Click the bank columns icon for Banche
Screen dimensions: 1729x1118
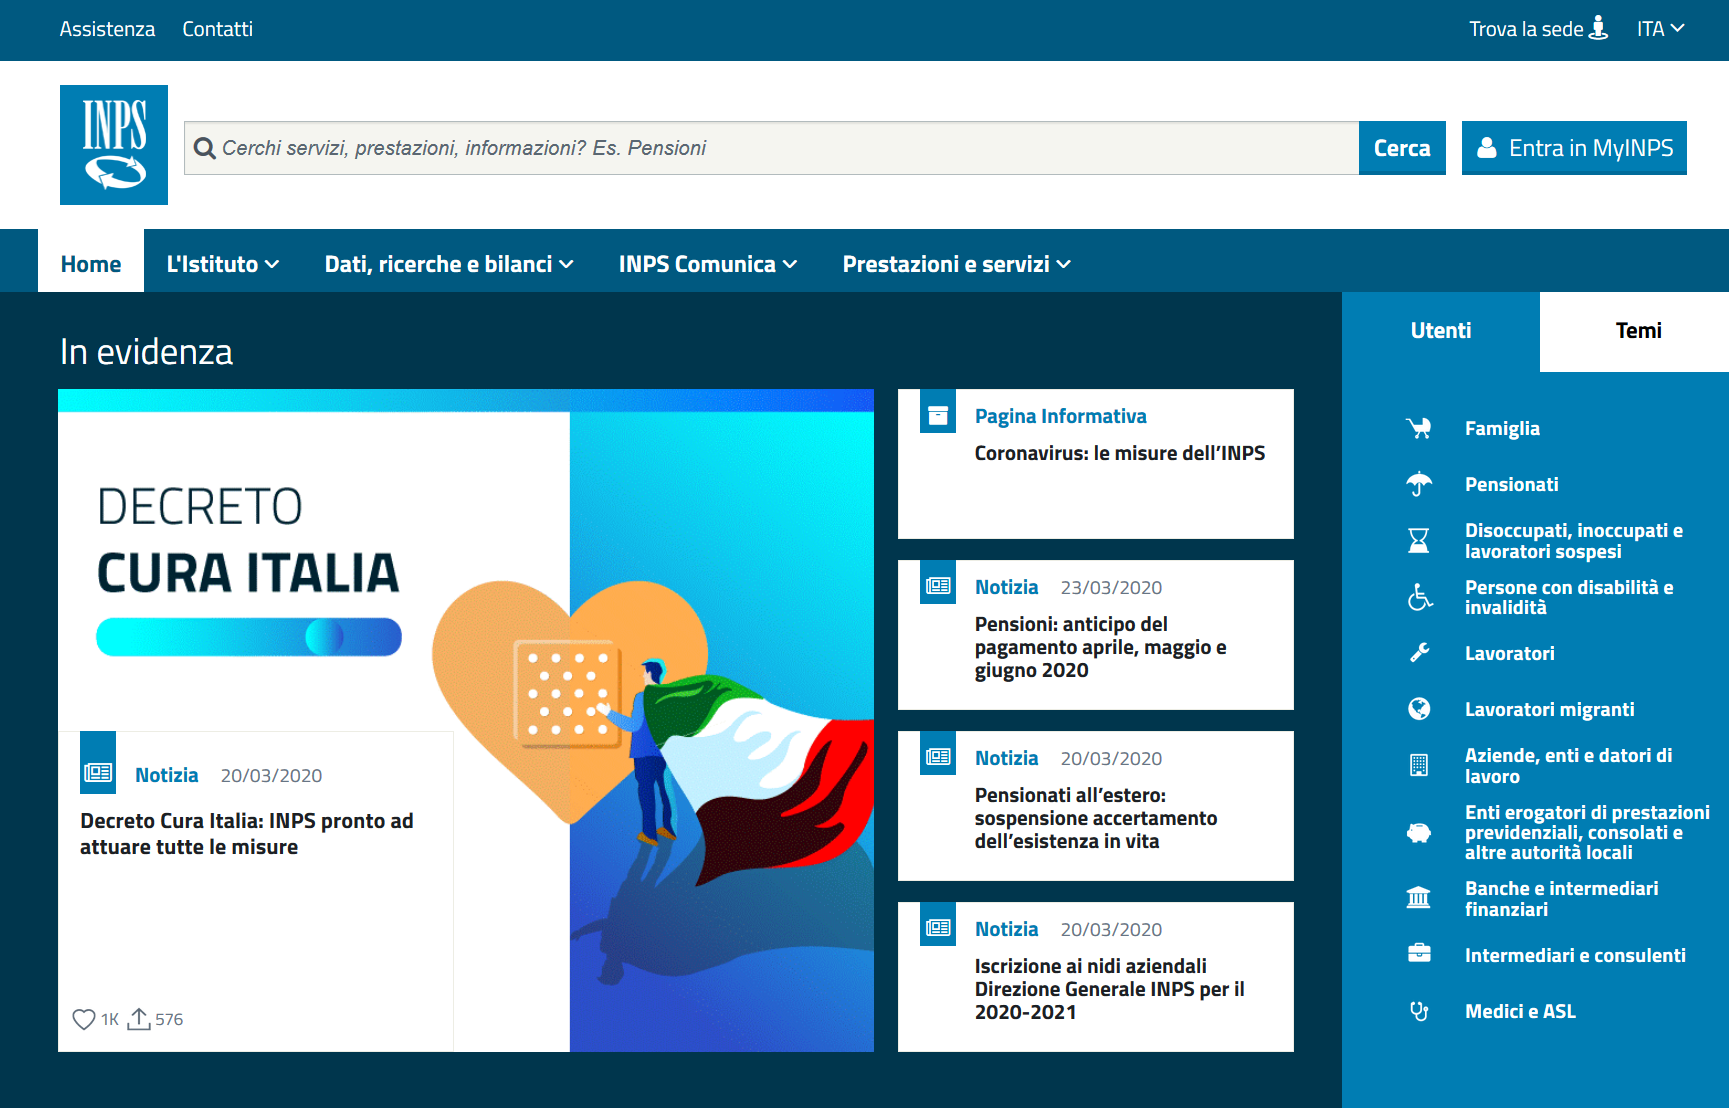[x=1419, y=898]
